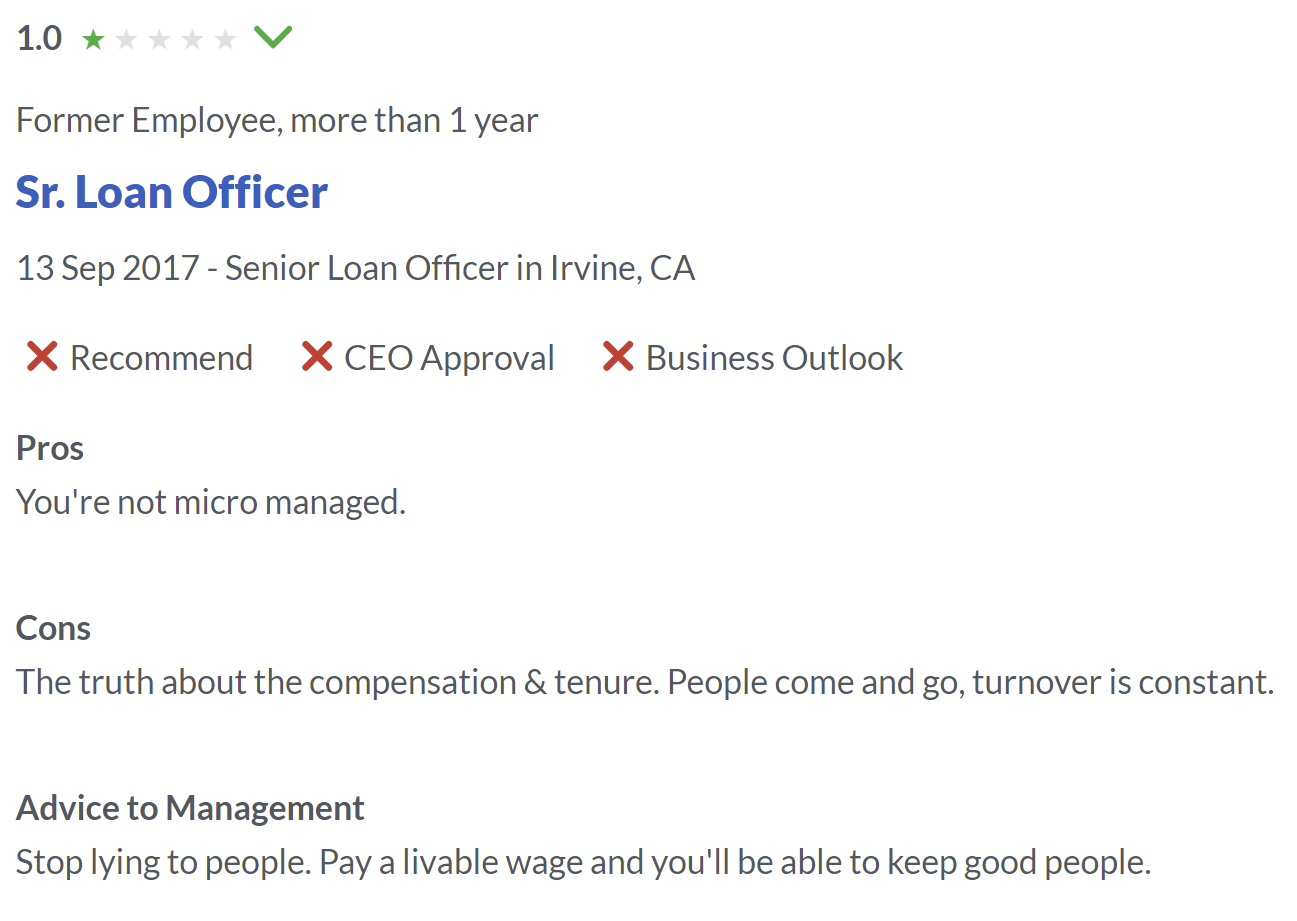The width and height of the screenshot is (1297, 921).
Task: Click the Former Employee tenure text
Action: coord(277,121)
